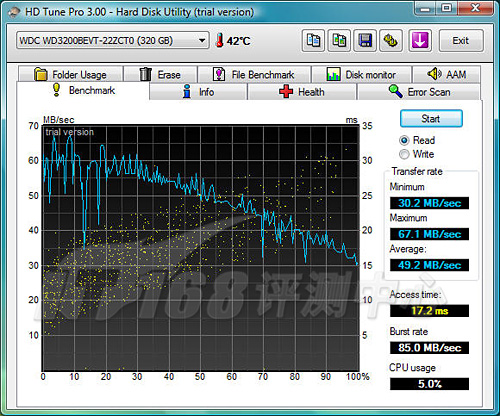The height and width of the screenshot is (416, 500).
Task: Click the Exit button
Action: point(461,41)
